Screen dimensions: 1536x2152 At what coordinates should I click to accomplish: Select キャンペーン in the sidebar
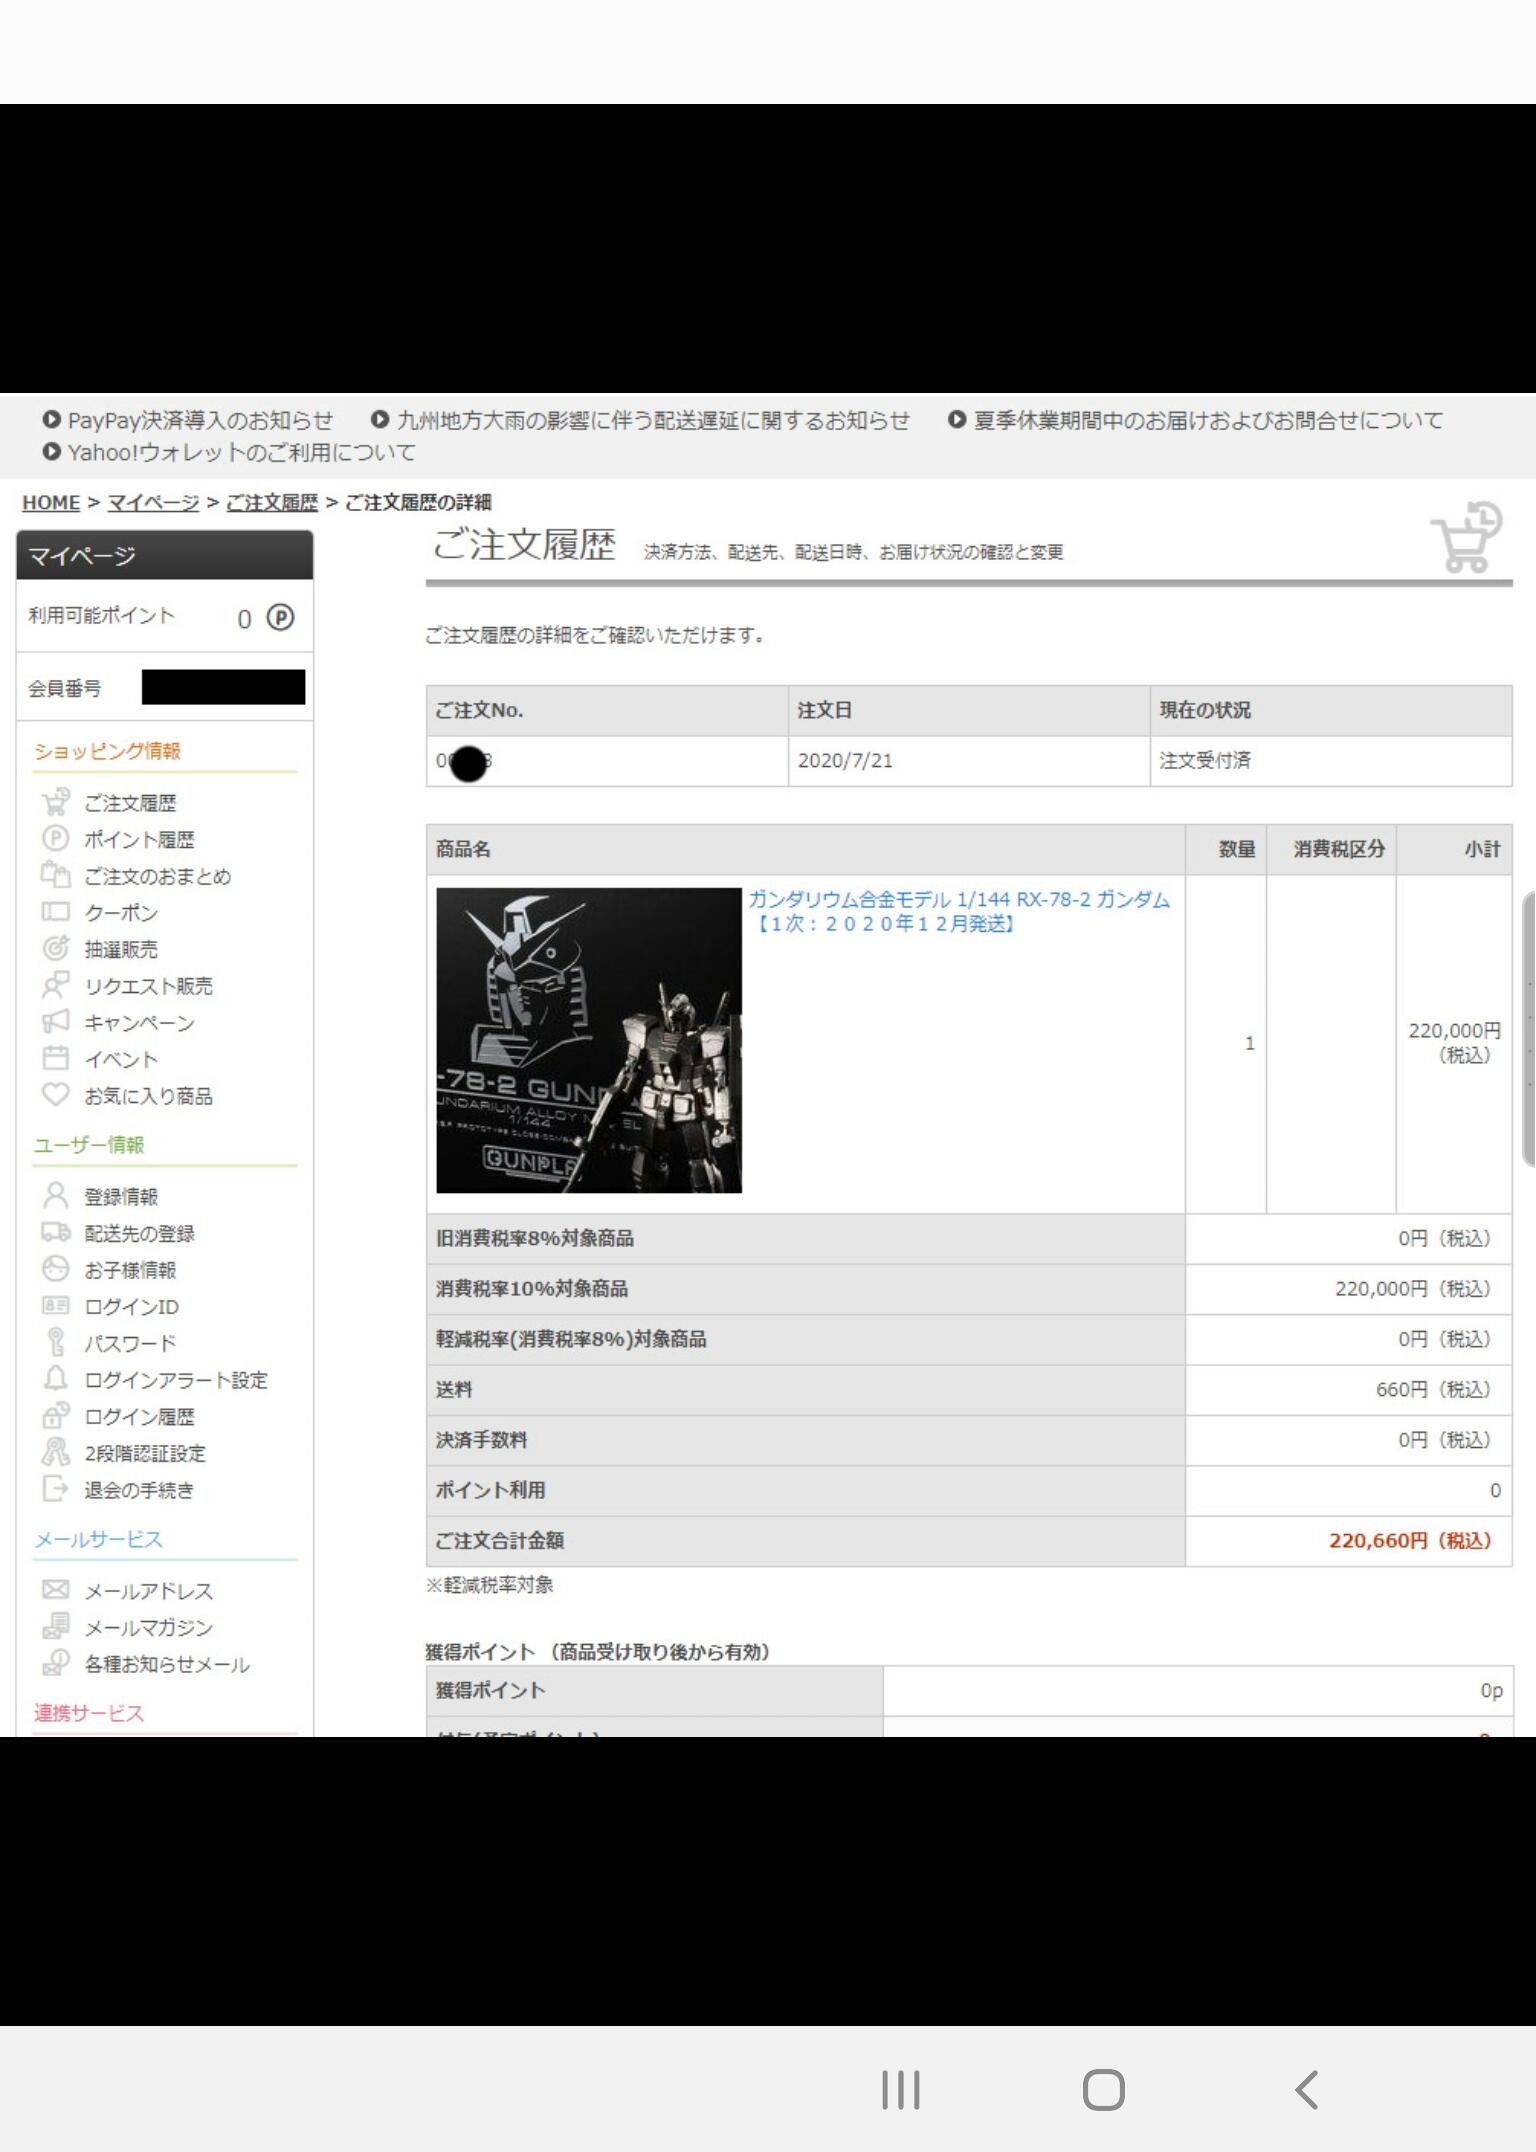pyautogui.click(x=139, y=1023)
